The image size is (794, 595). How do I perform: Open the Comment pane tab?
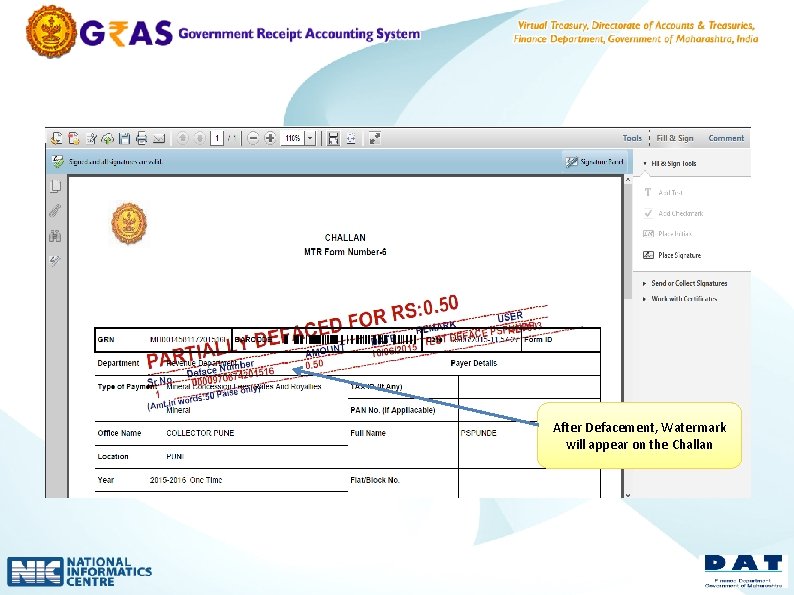[x=726, y=138]
